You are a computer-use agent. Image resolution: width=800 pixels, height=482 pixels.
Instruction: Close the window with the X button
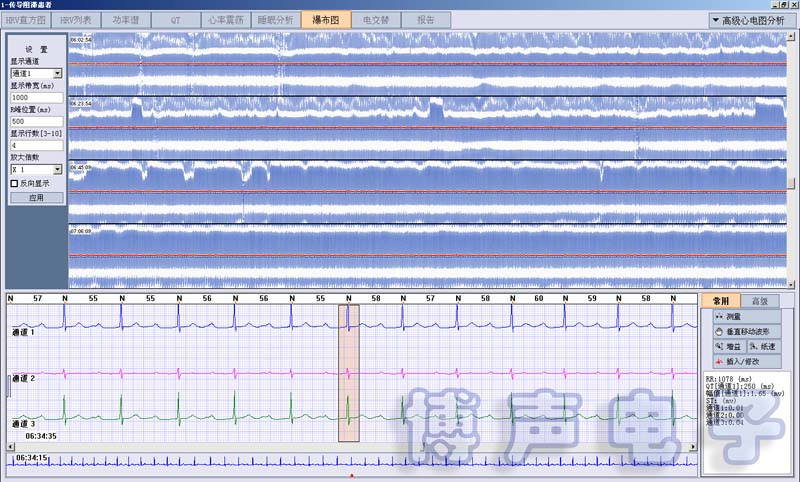coord(794,5)
